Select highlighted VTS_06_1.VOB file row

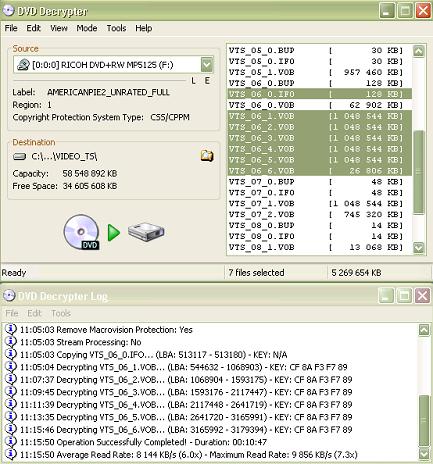pos(319,116)
